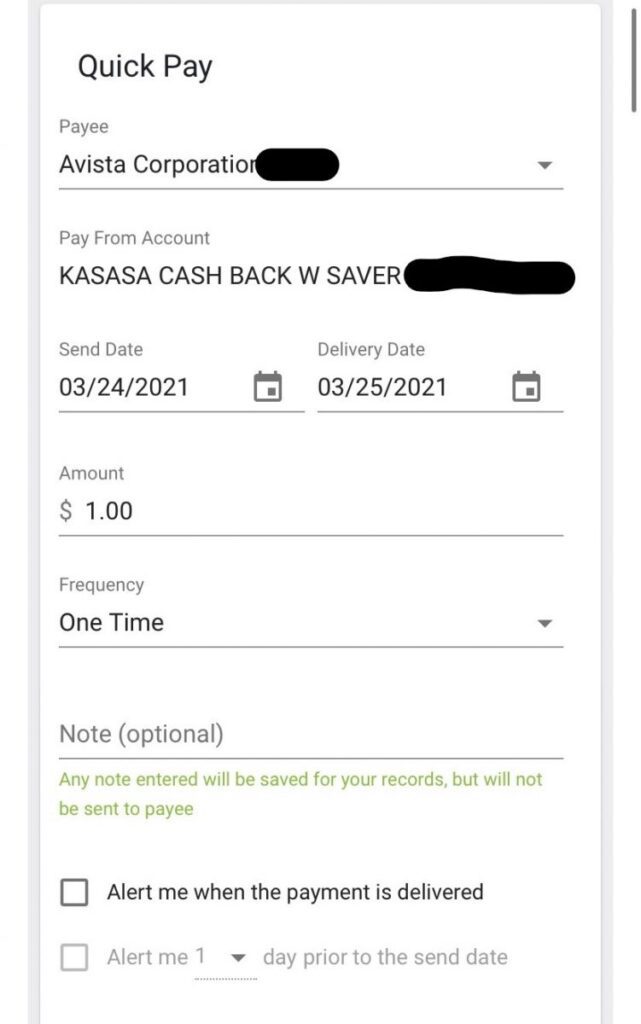Click the One Time frequency value
The image size is (641, 1024).
coord(112,623)
